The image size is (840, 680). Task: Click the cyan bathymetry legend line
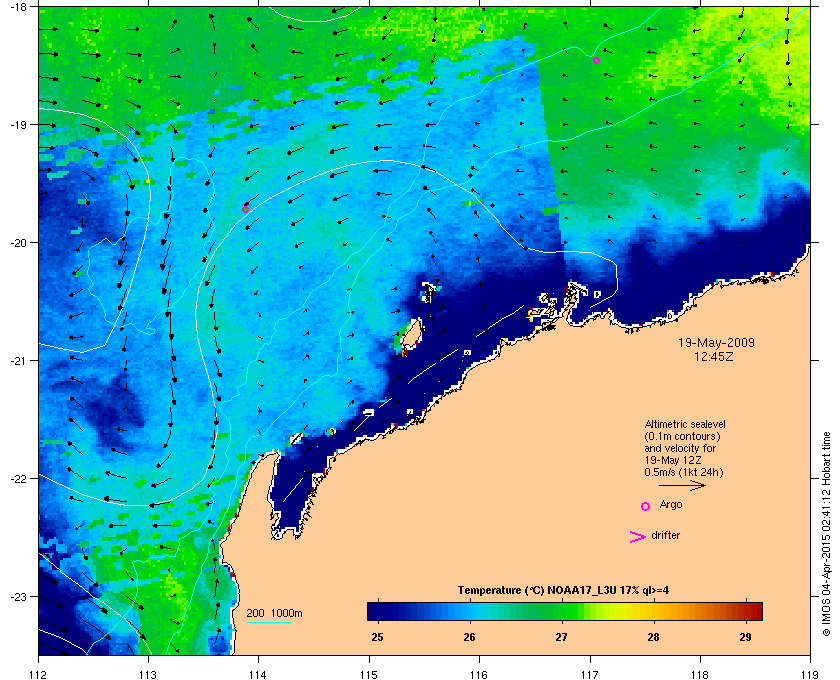point(268,623)
